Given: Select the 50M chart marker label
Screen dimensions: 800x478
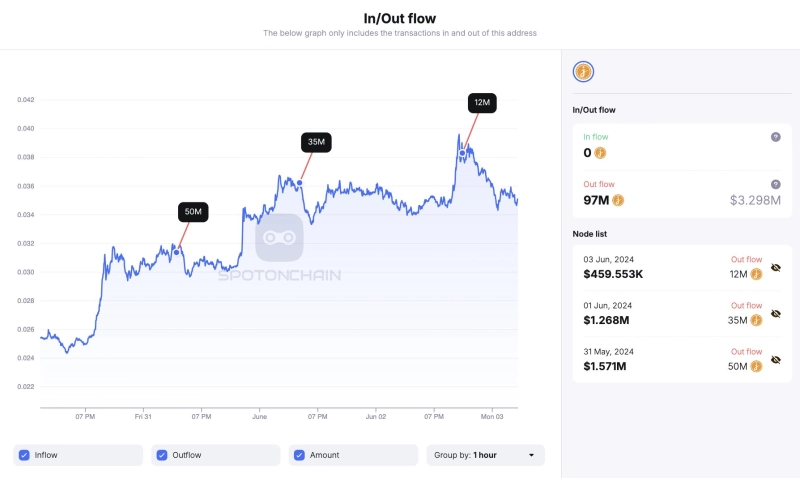Looking at the screenshot, I should [193, 212].
